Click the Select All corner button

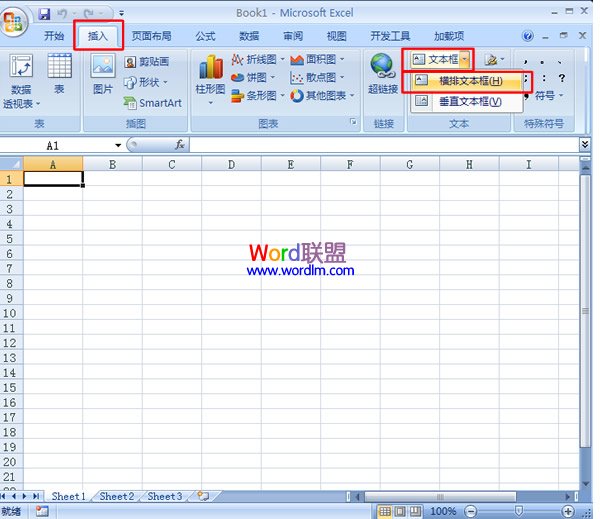point(11,164)
